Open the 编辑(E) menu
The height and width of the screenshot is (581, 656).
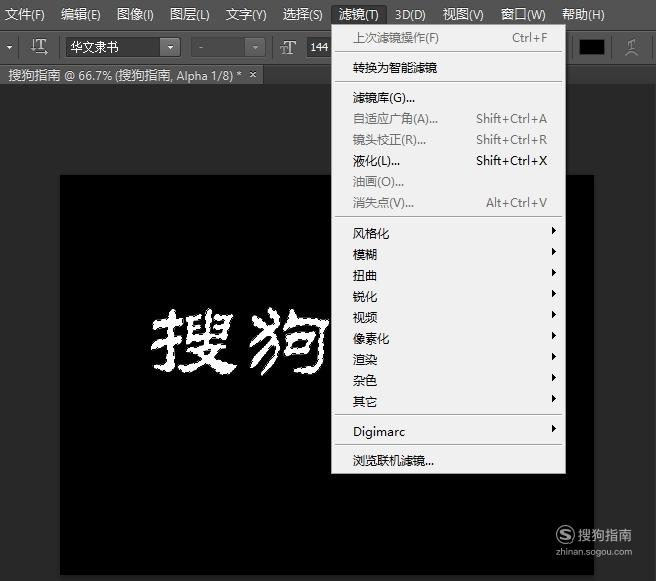(x=81, y=15)
